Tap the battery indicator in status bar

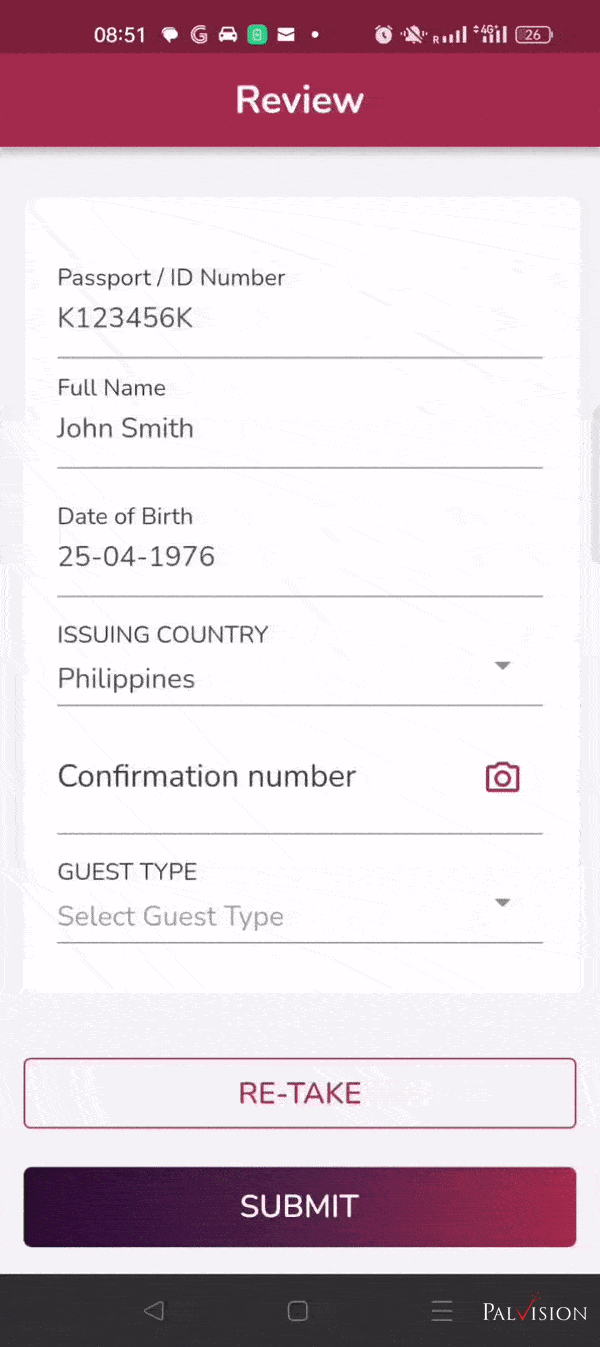[x=534, y=35]
